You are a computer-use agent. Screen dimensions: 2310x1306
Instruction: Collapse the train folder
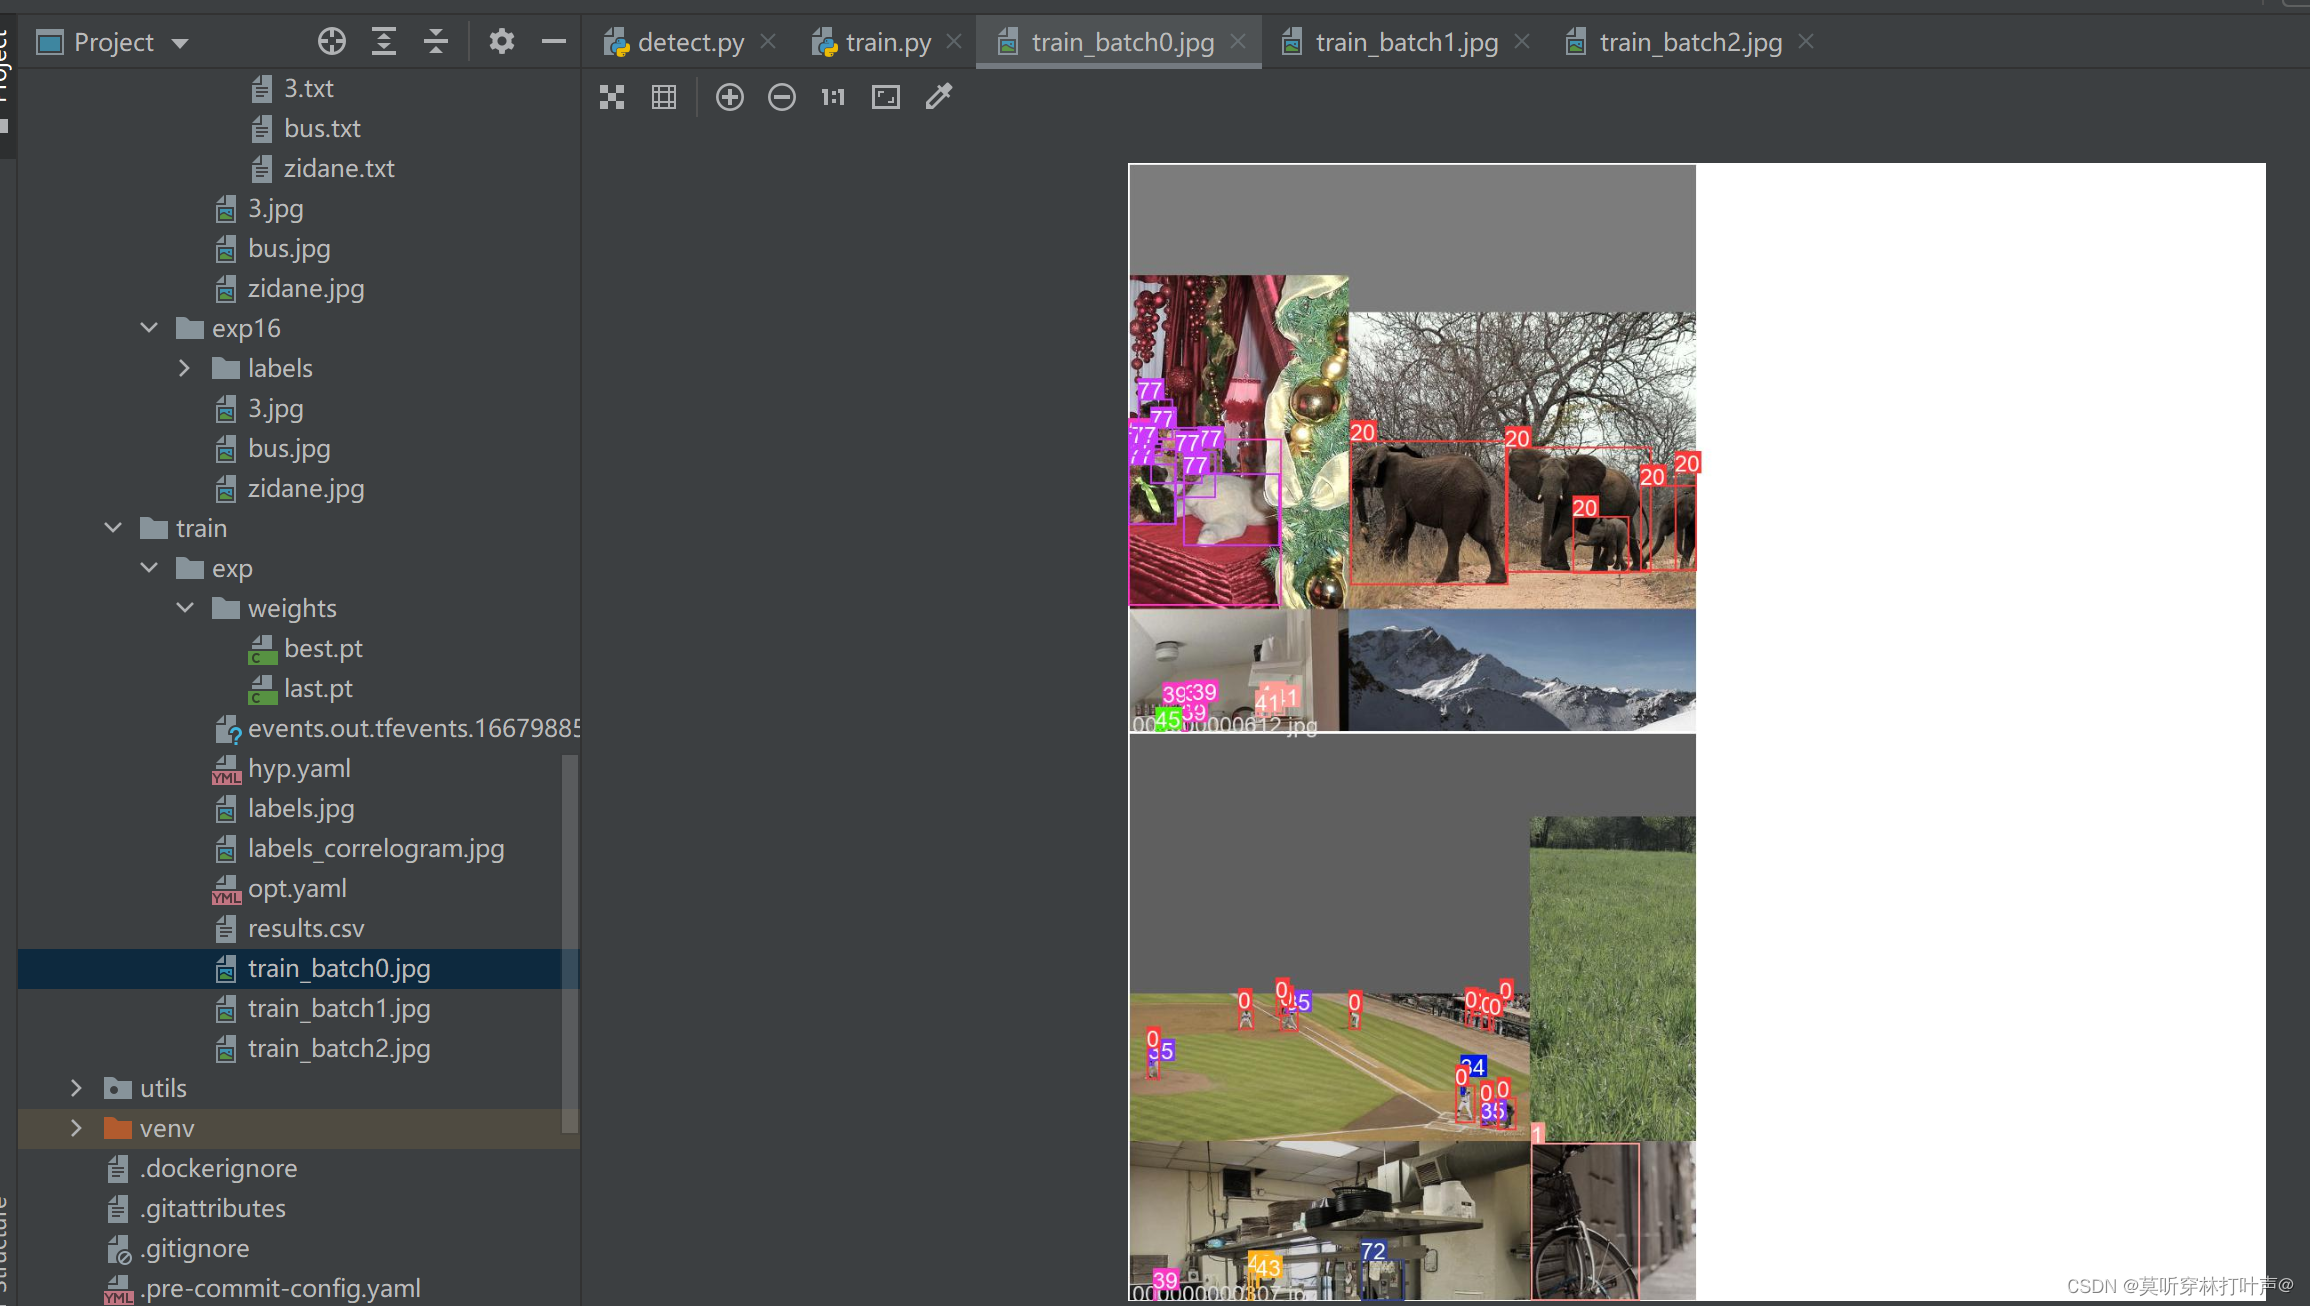(113, 528)
